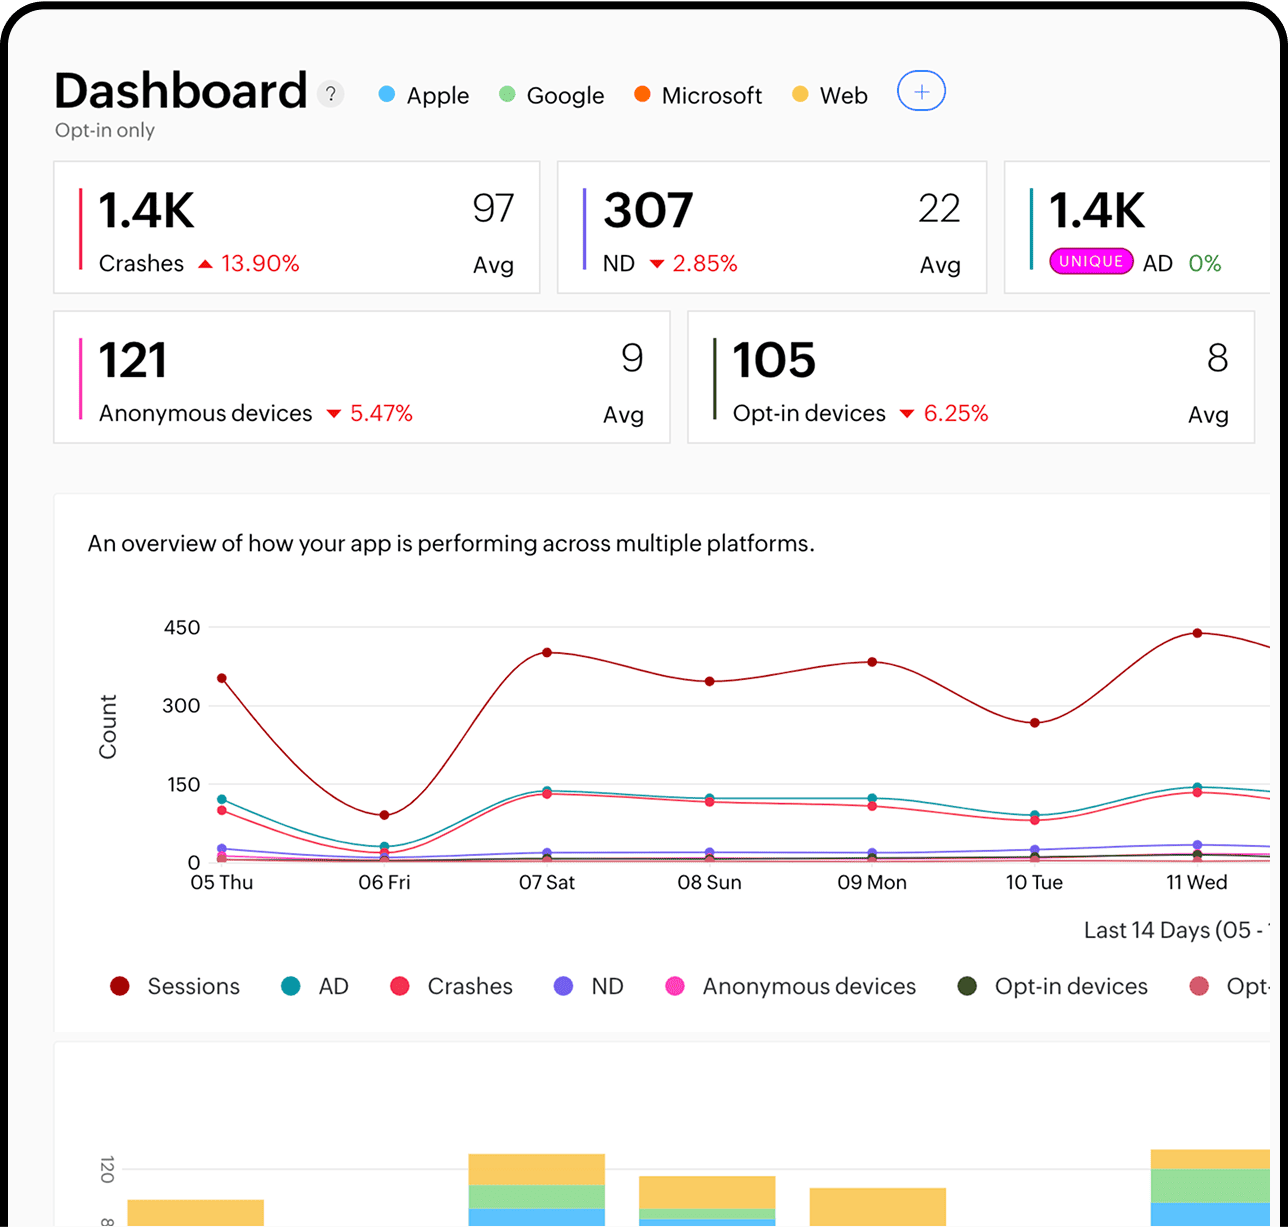1288x1227 pixels.
Task: Open the Last 14 Days date range selector
Action: click(1175, 930)
